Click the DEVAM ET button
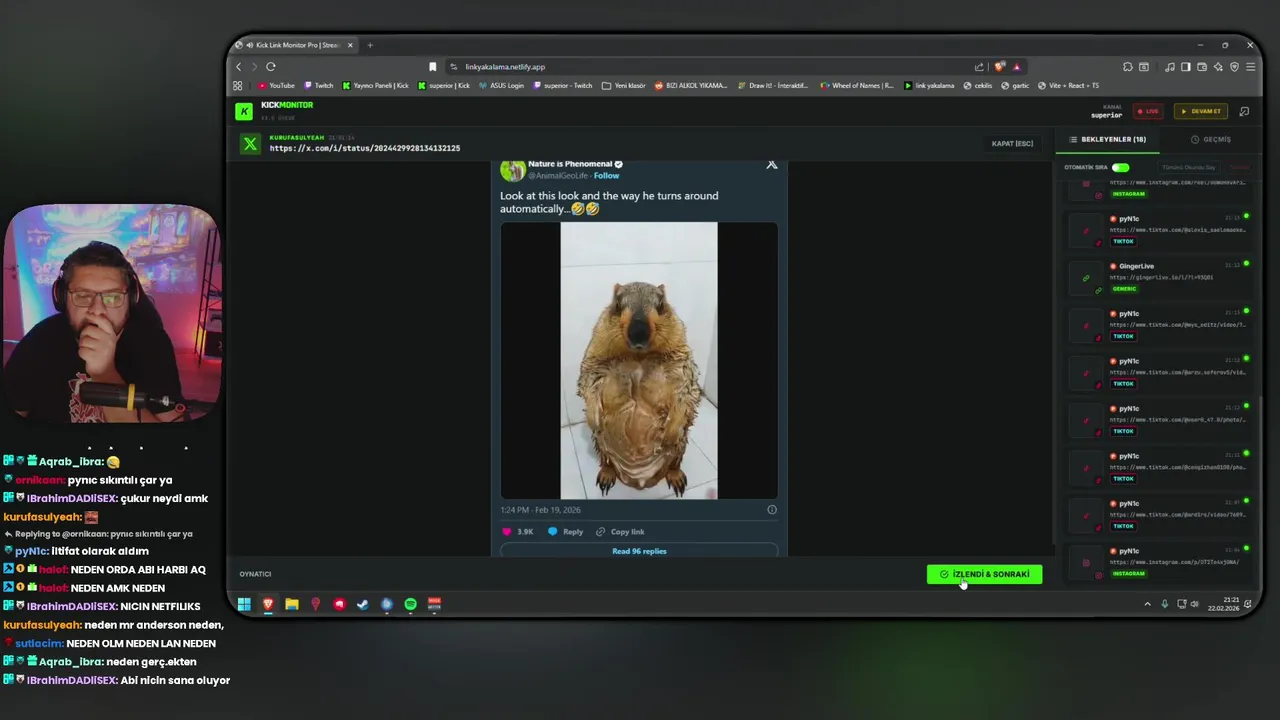 coord(1201,111)
